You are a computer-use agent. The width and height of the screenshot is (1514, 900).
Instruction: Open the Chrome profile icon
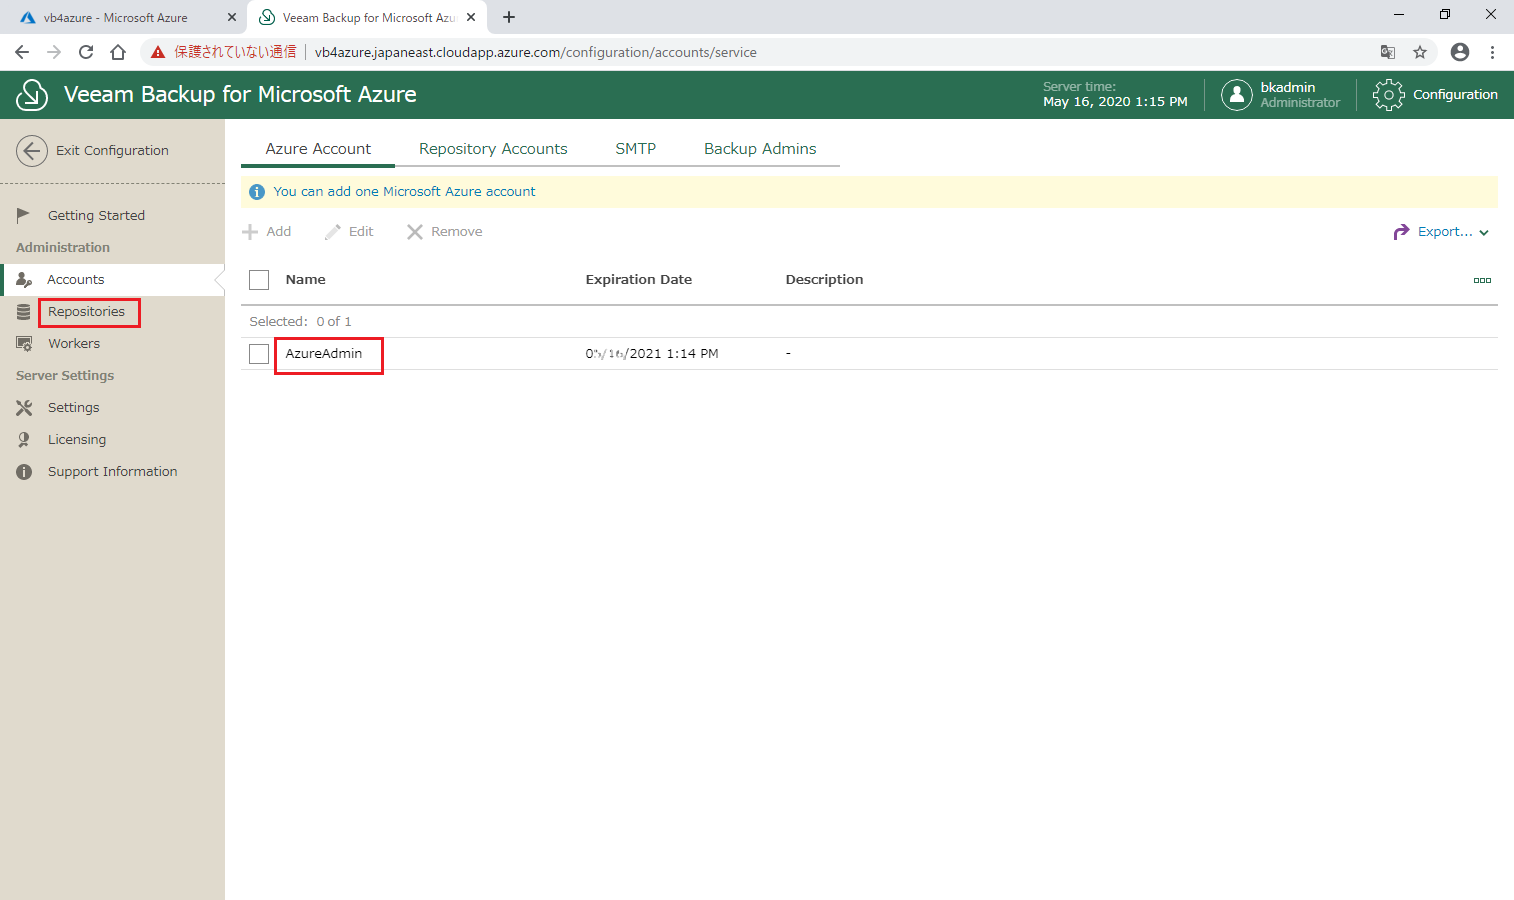(x=1460, y=52)
